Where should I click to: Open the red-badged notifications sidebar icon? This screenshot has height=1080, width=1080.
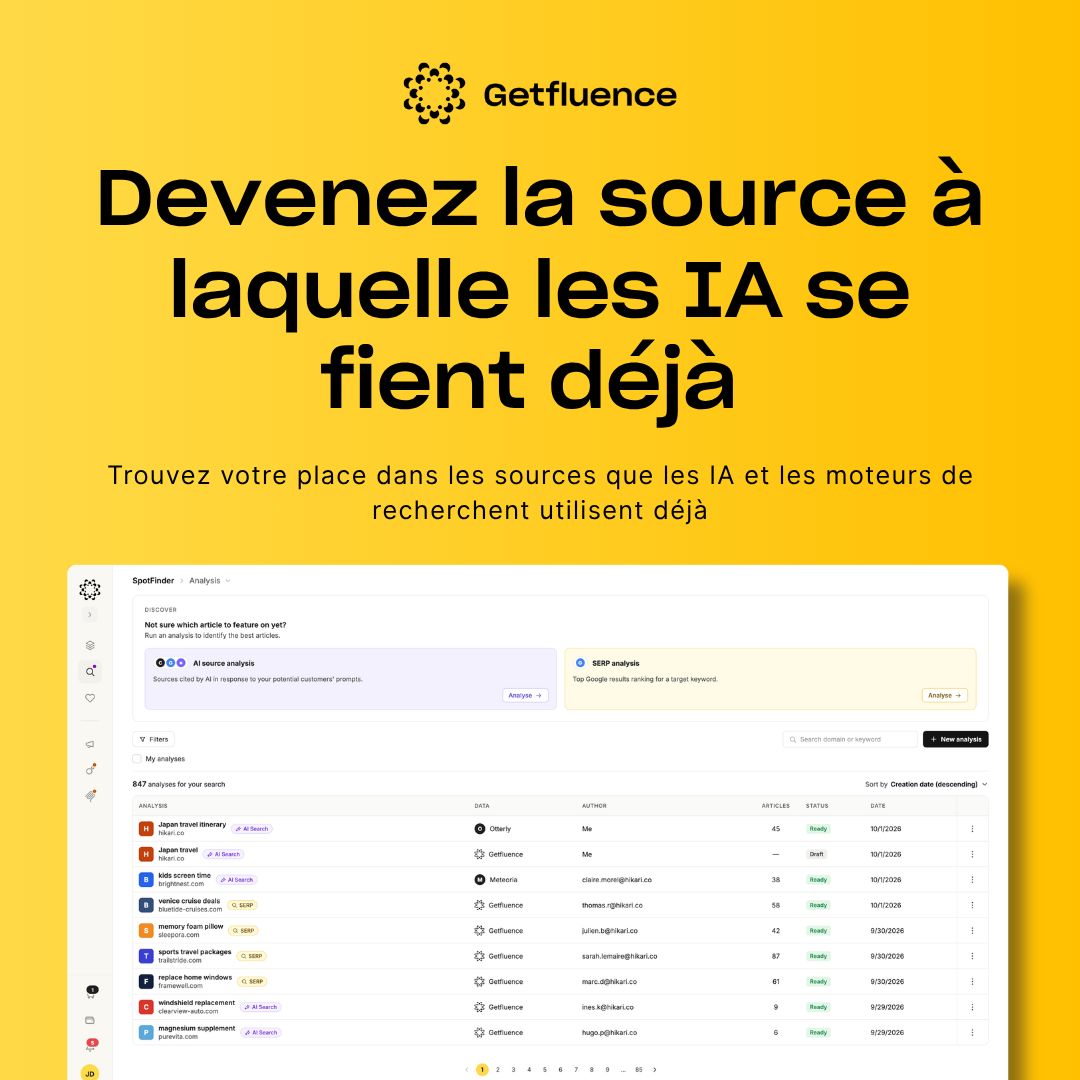(91, 1045)
